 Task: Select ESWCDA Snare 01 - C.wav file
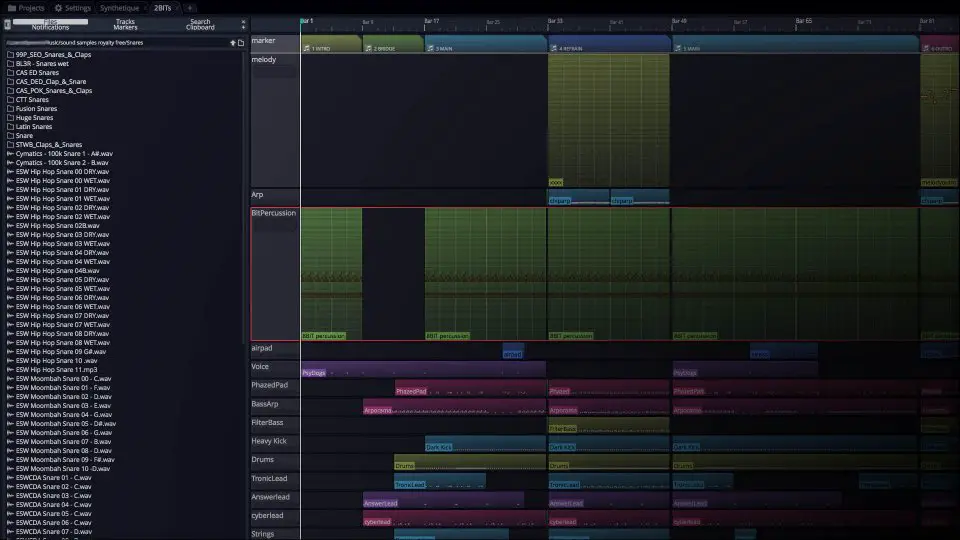53,478
